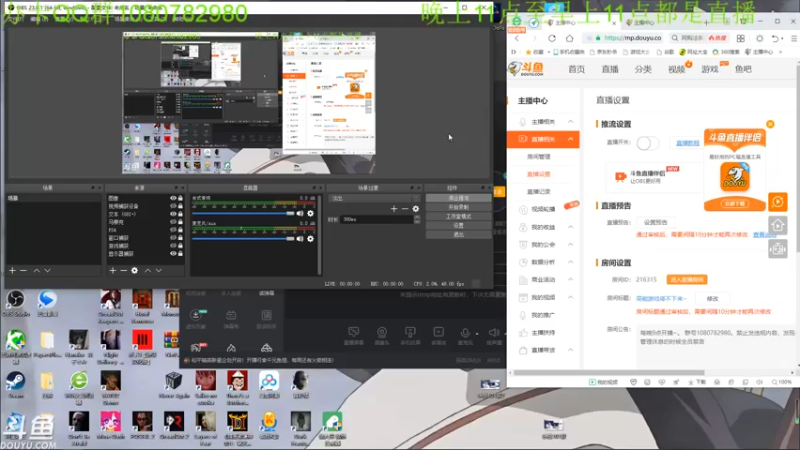Click the gray home floating button on Douyu page

point(778,225)
